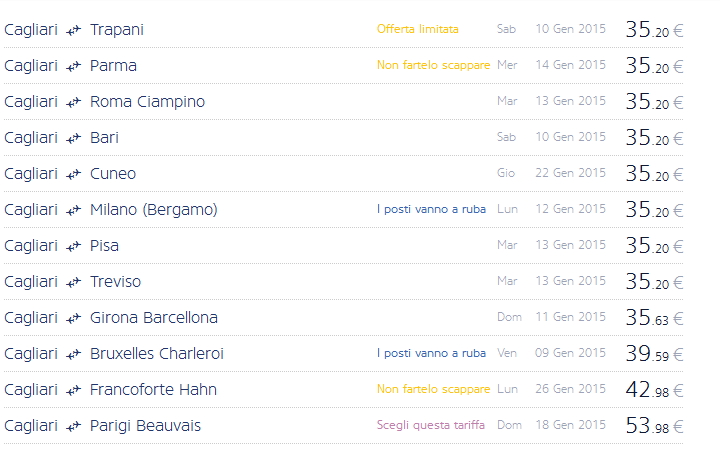The width and height of the screenshot is (720, 450).
Task: Click 'Non fartelo scappare' on Parma row
Action: point(433,65)
